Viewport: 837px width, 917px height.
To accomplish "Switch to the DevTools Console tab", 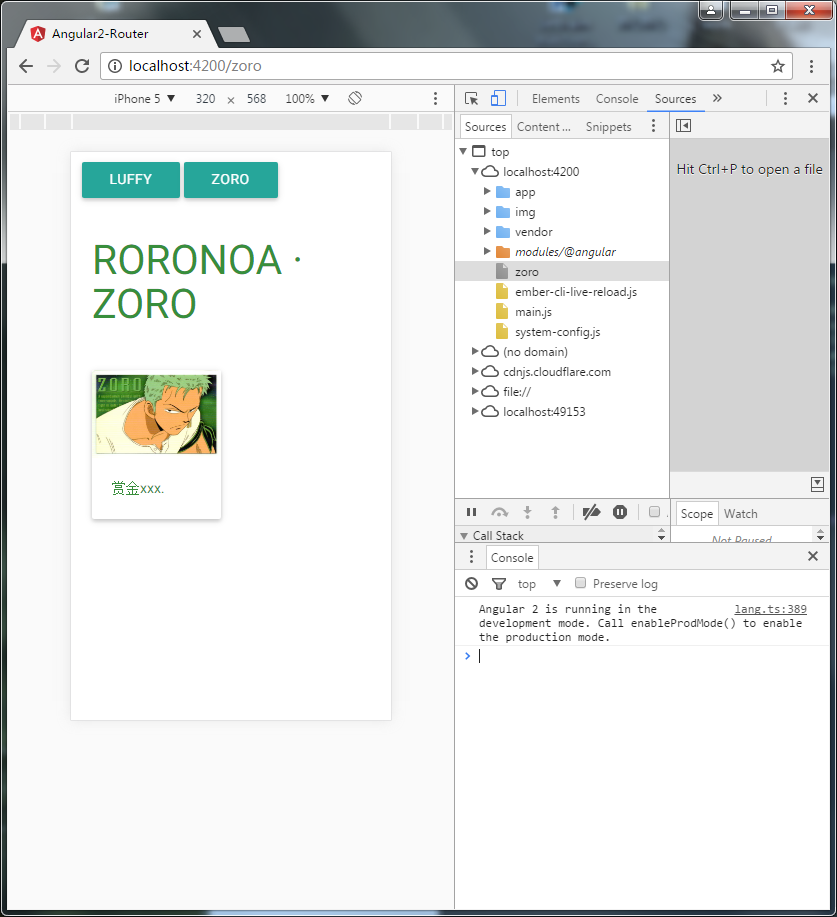I will click(x=617, y=99).
